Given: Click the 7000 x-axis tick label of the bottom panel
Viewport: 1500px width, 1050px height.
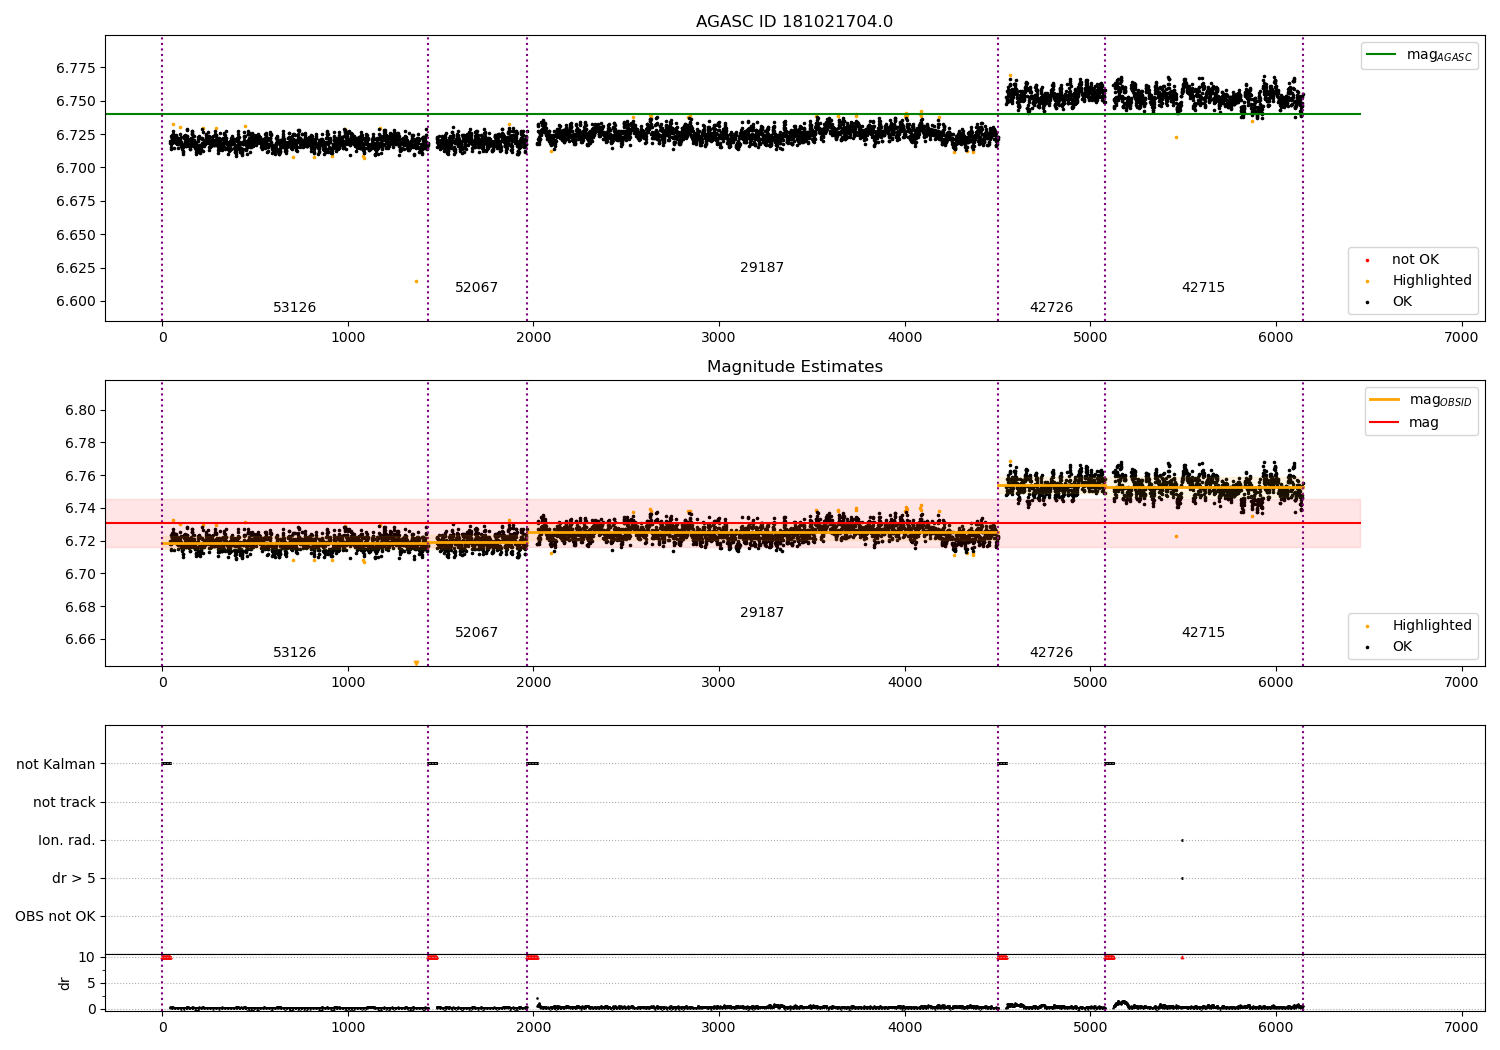Looking at the screenshot, I should (1461, 1027).
